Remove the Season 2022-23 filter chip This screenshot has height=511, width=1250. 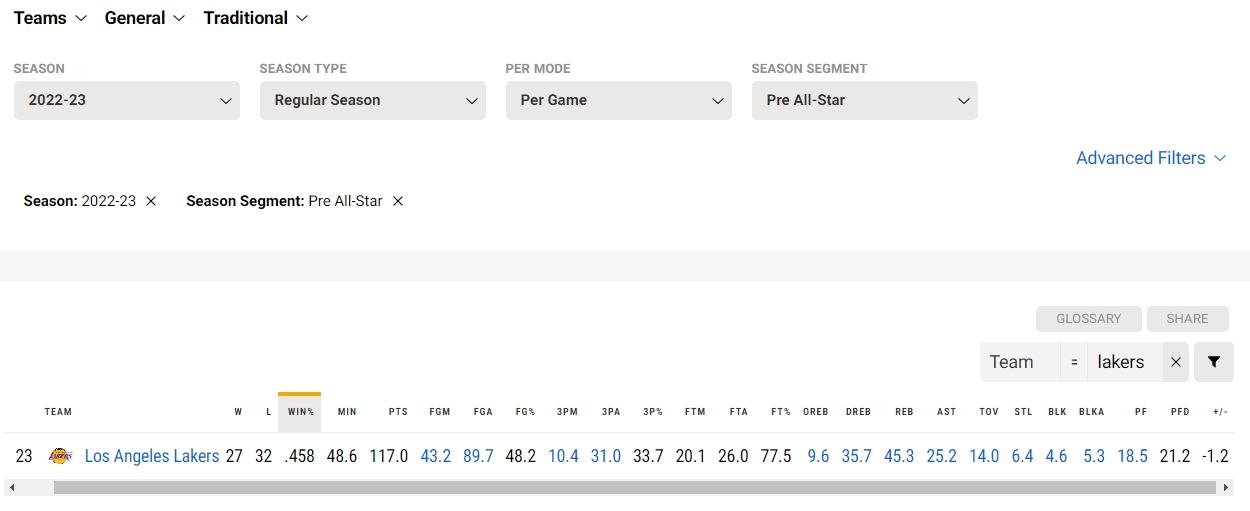(x=151, y=201)
